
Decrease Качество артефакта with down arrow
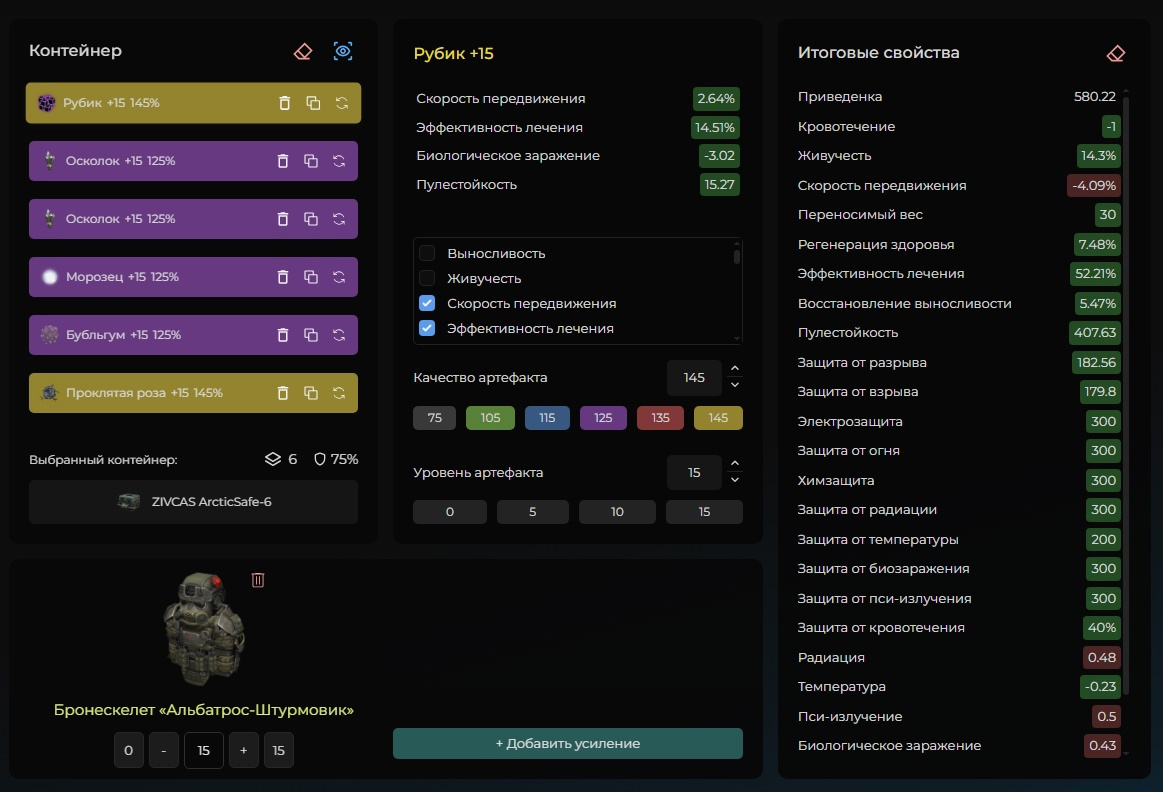[734, 385]
